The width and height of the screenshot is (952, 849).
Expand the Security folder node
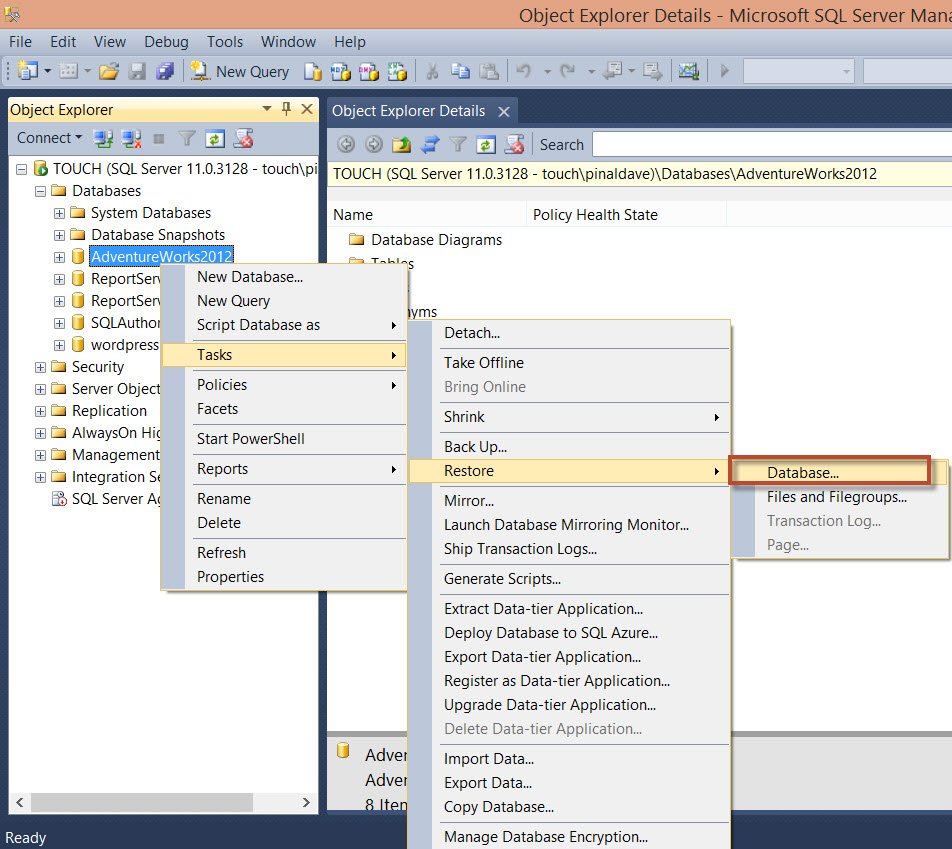pyautogui.click(x=41, y=367)
